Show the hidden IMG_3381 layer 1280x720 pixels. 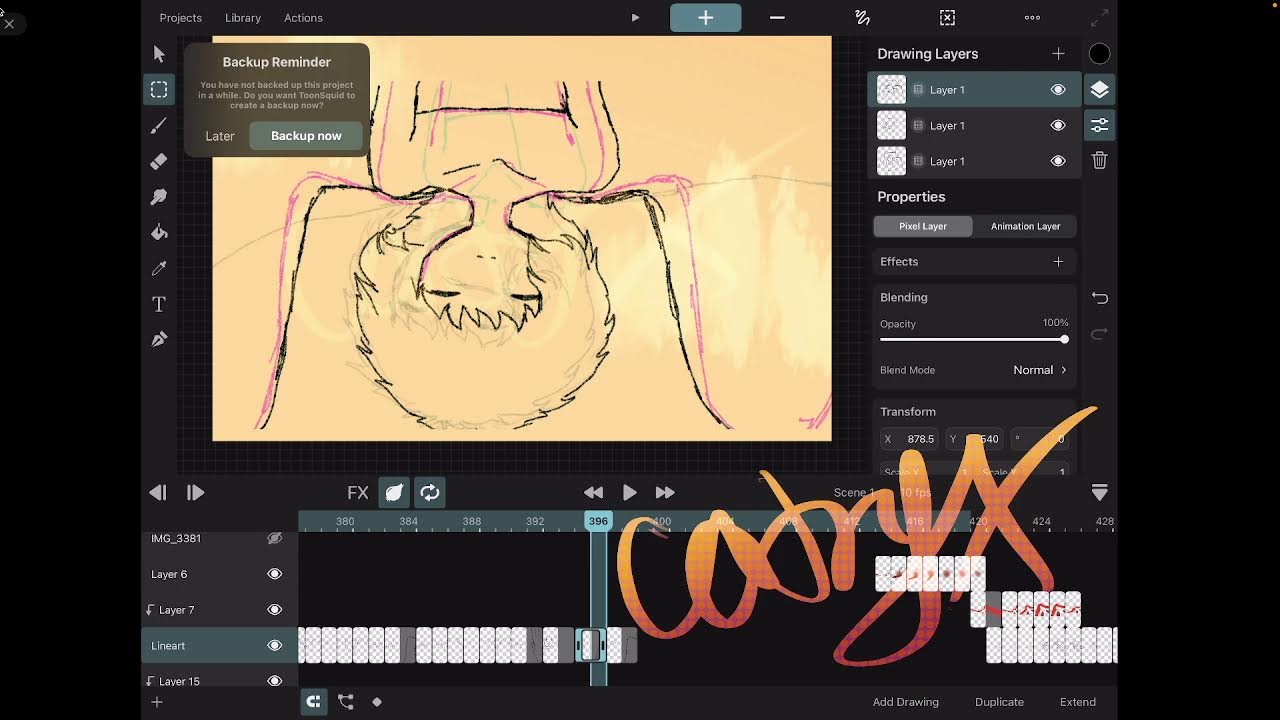click(x=274, y=538)
